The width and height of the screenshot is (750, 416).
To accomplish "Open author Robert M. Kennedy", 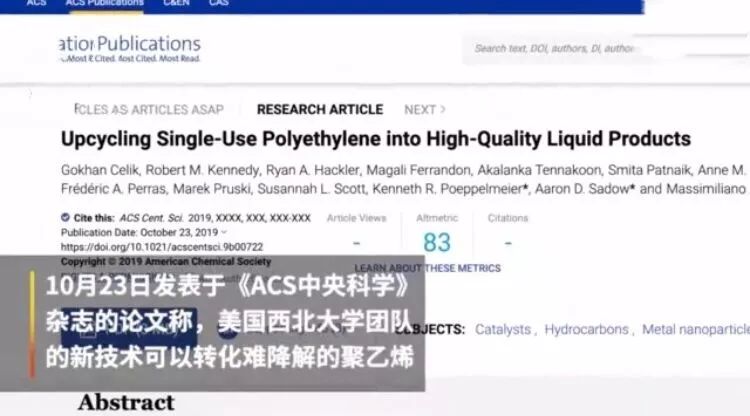I will pyautogui.click(x=202, y=170).
